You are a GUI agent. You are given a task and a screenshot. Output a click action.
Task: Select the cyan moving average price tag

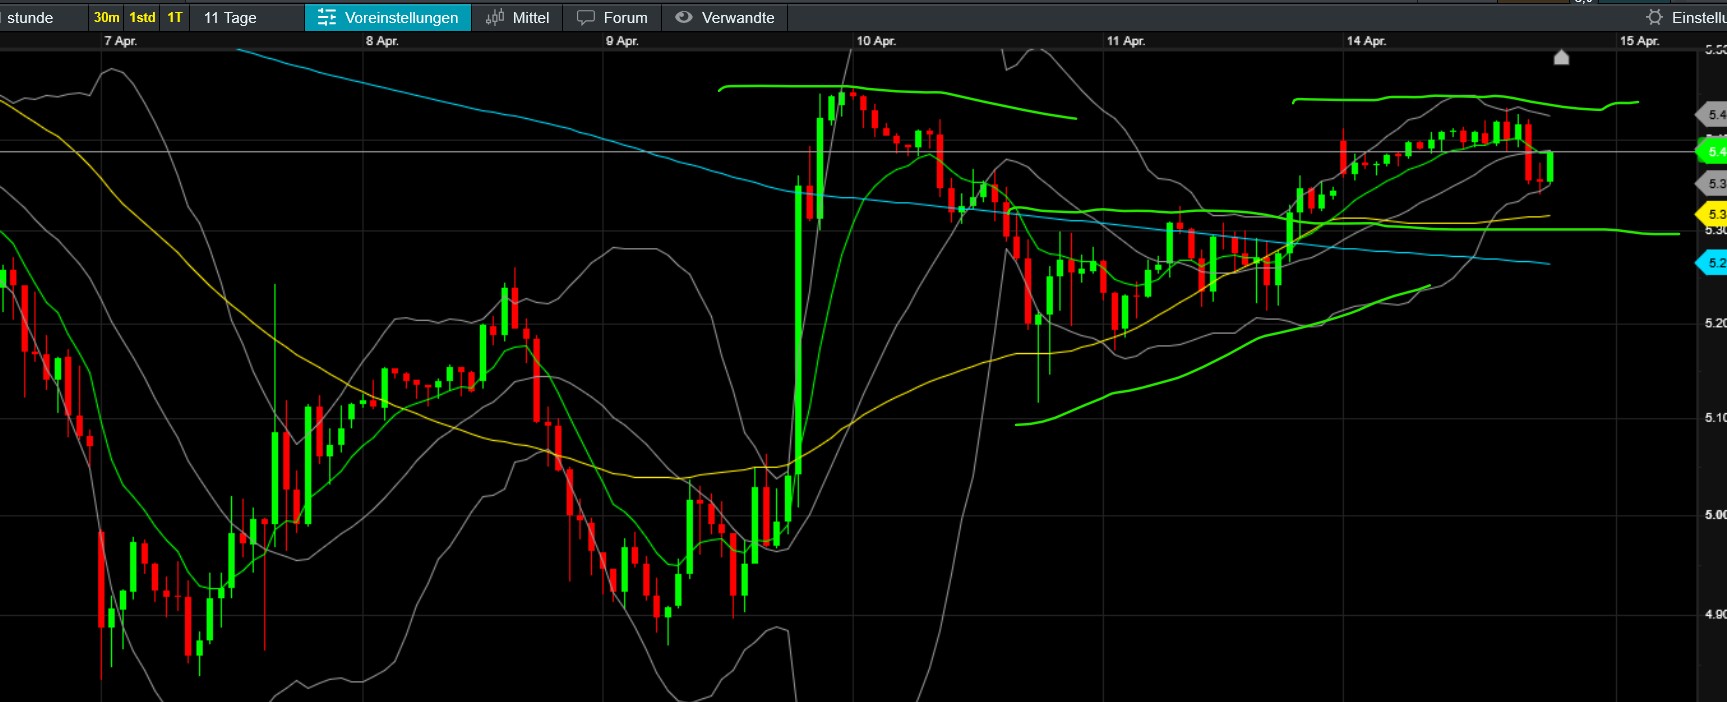1712,263
